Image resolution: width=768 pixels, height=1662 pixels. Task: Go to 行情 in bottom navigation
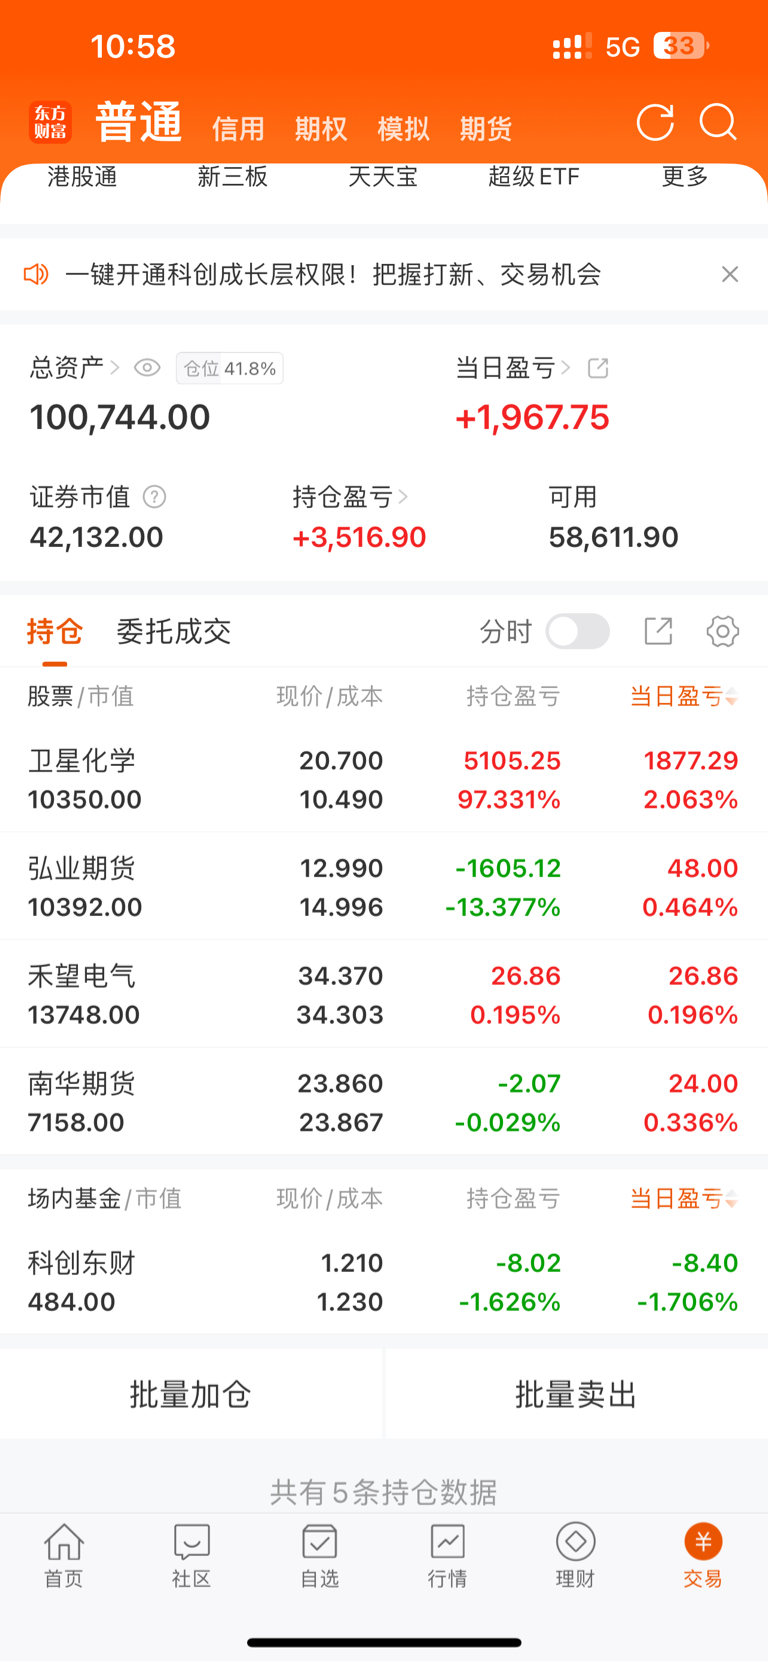[447, 1556]
